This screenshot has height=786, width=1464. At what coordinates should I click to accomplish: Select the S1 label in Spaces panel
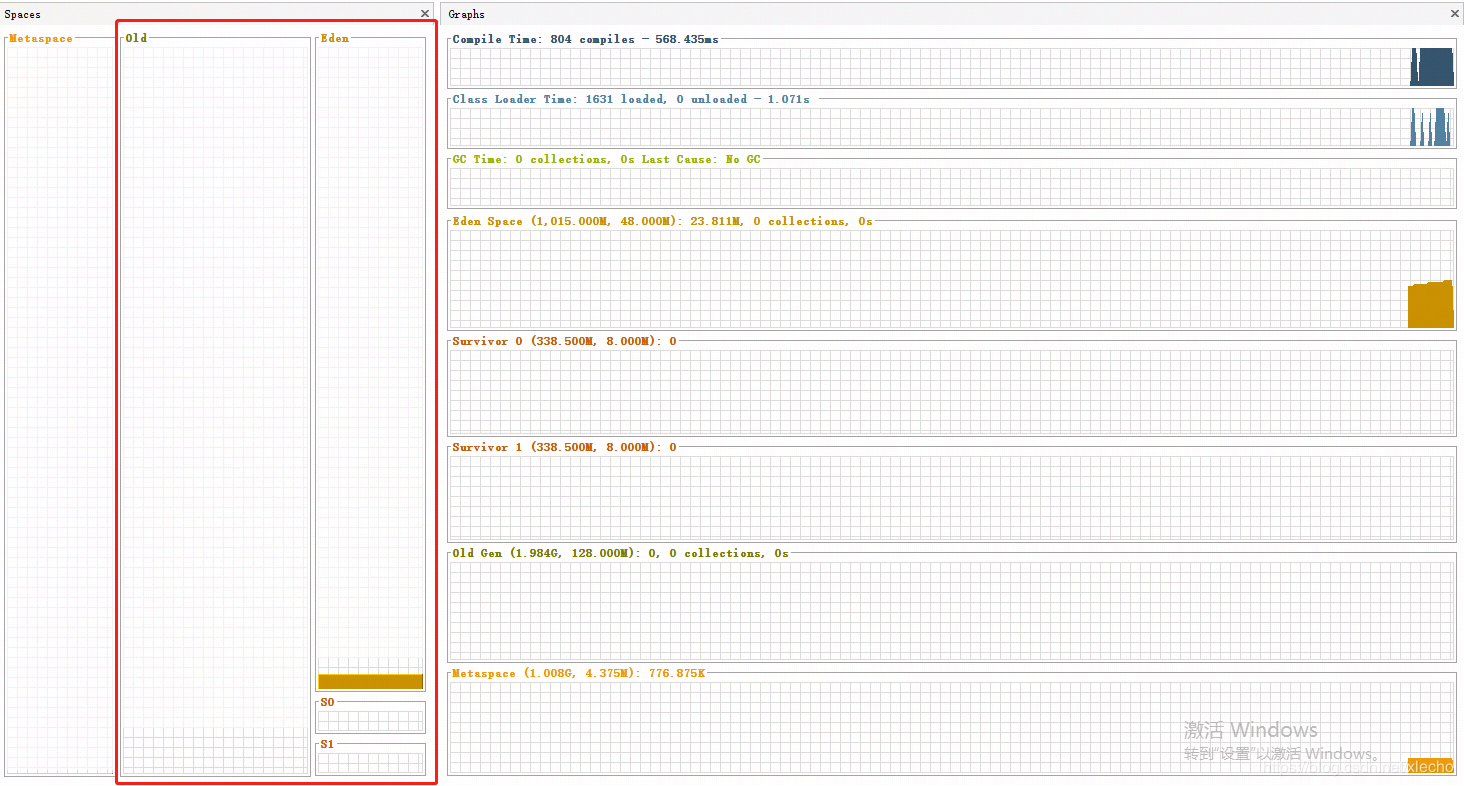328,744
